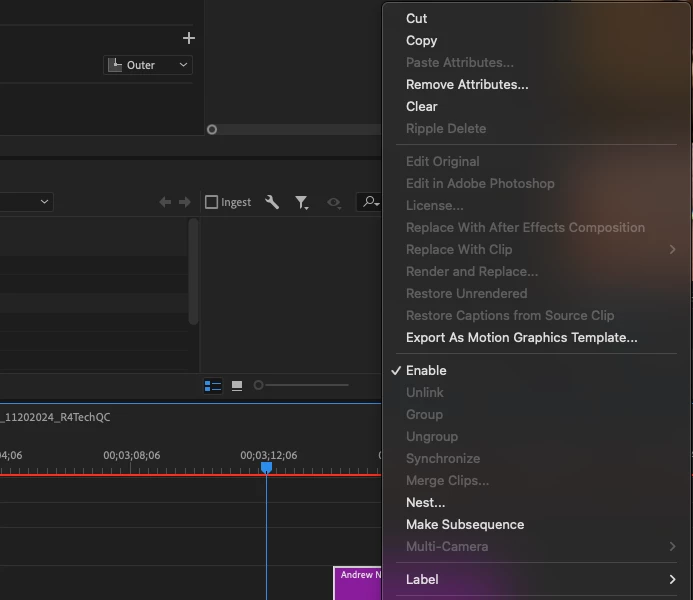
Task: Click the back arrow in Media Browser
Action: tap(165, 202)
